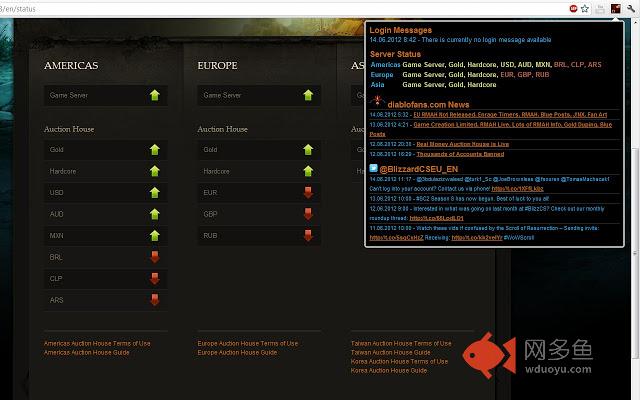
Task: Click the grayed extension icon beside the star
Action: point(600,9)
